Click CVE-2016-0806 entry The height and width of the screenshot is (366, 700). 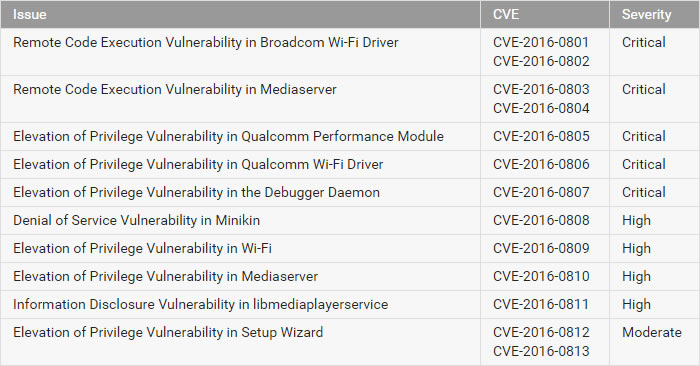pos(541,164)
